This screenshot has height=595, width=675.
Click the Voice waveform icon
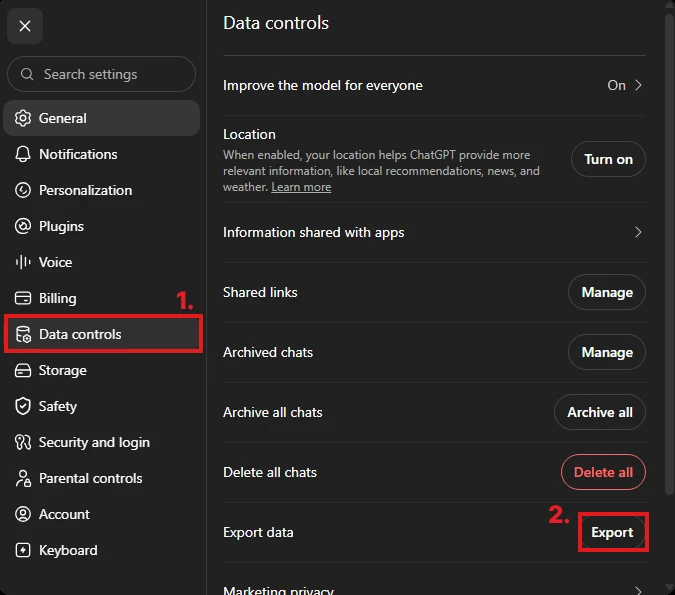coord(23,262)
